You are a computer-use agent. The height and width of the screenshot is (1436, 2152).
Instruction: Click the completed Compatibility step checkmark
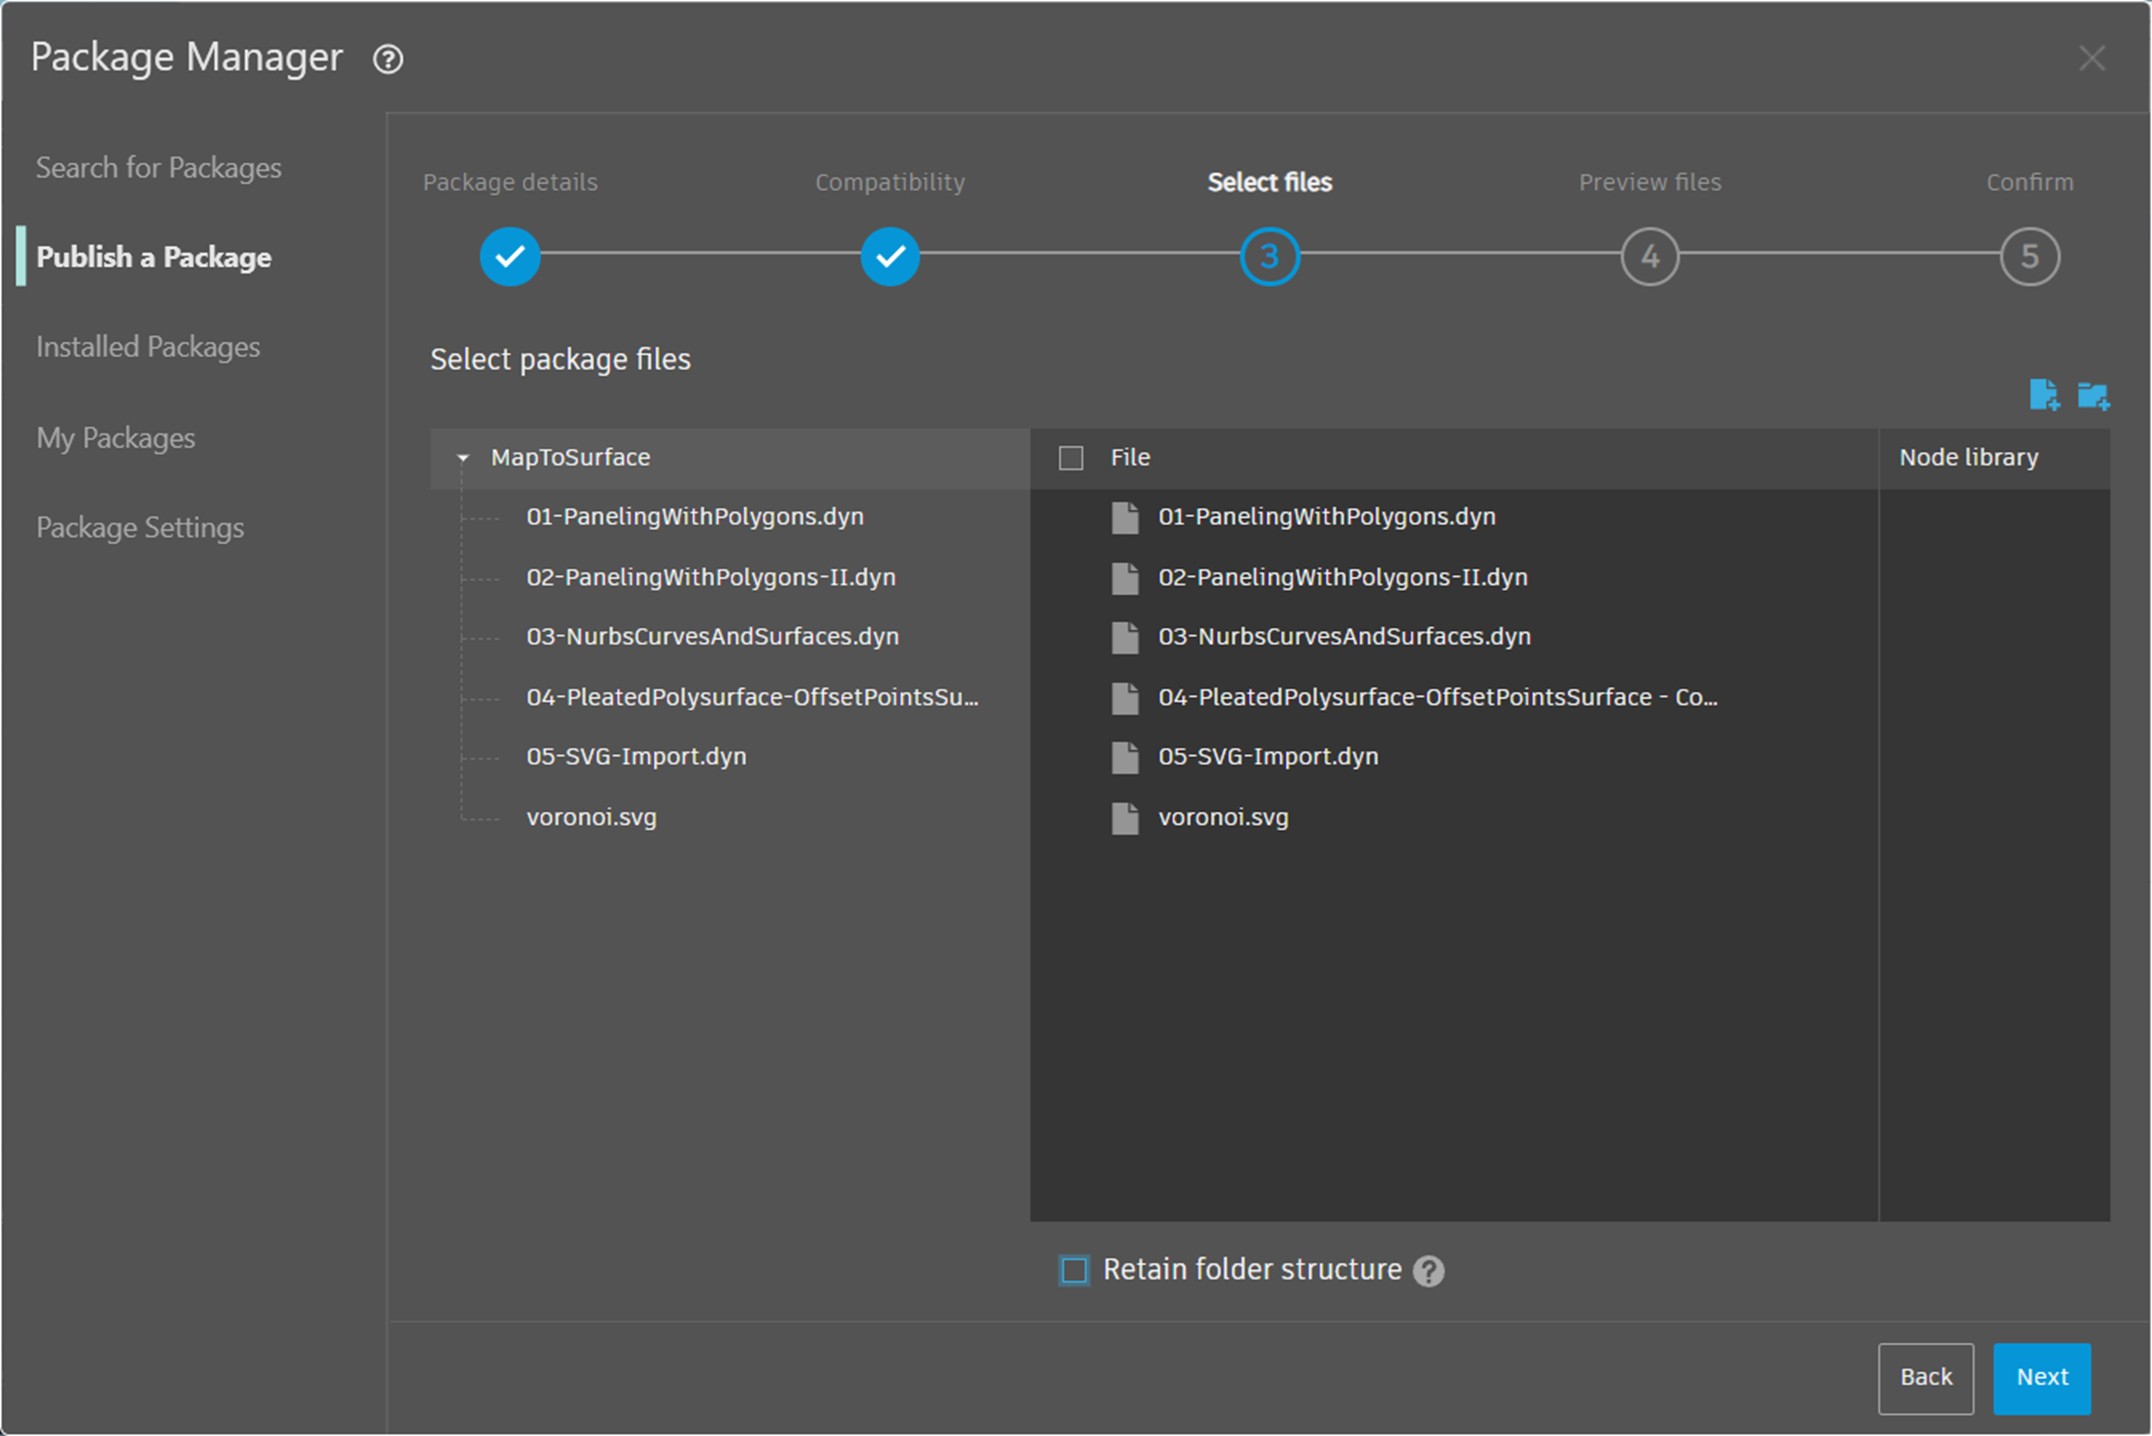(890, 257)
